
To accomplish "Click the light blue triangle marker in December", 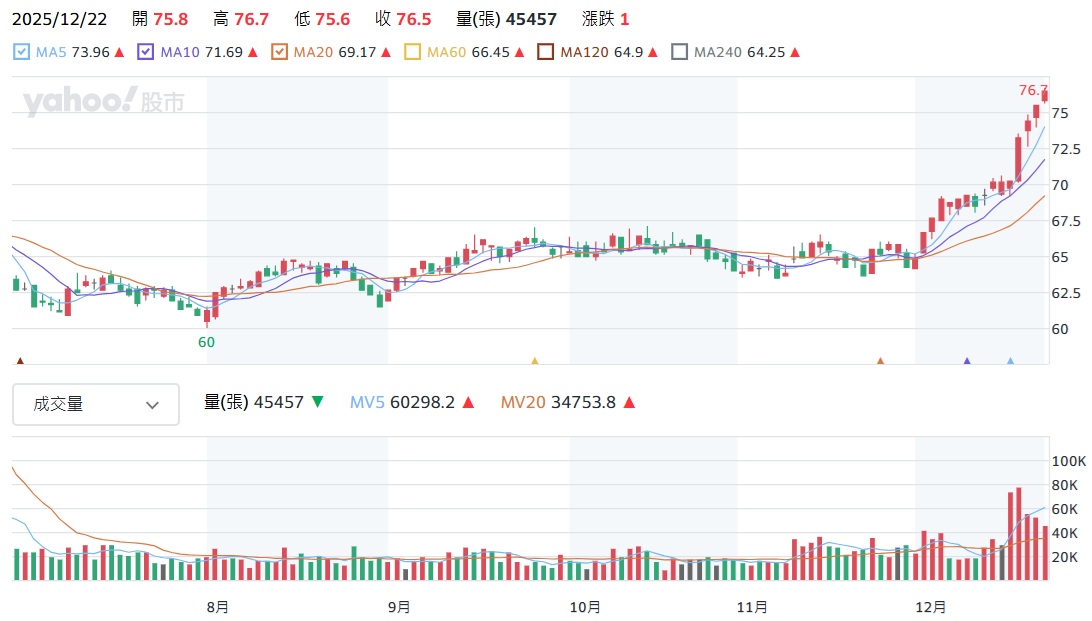I will coord(1010,361).
